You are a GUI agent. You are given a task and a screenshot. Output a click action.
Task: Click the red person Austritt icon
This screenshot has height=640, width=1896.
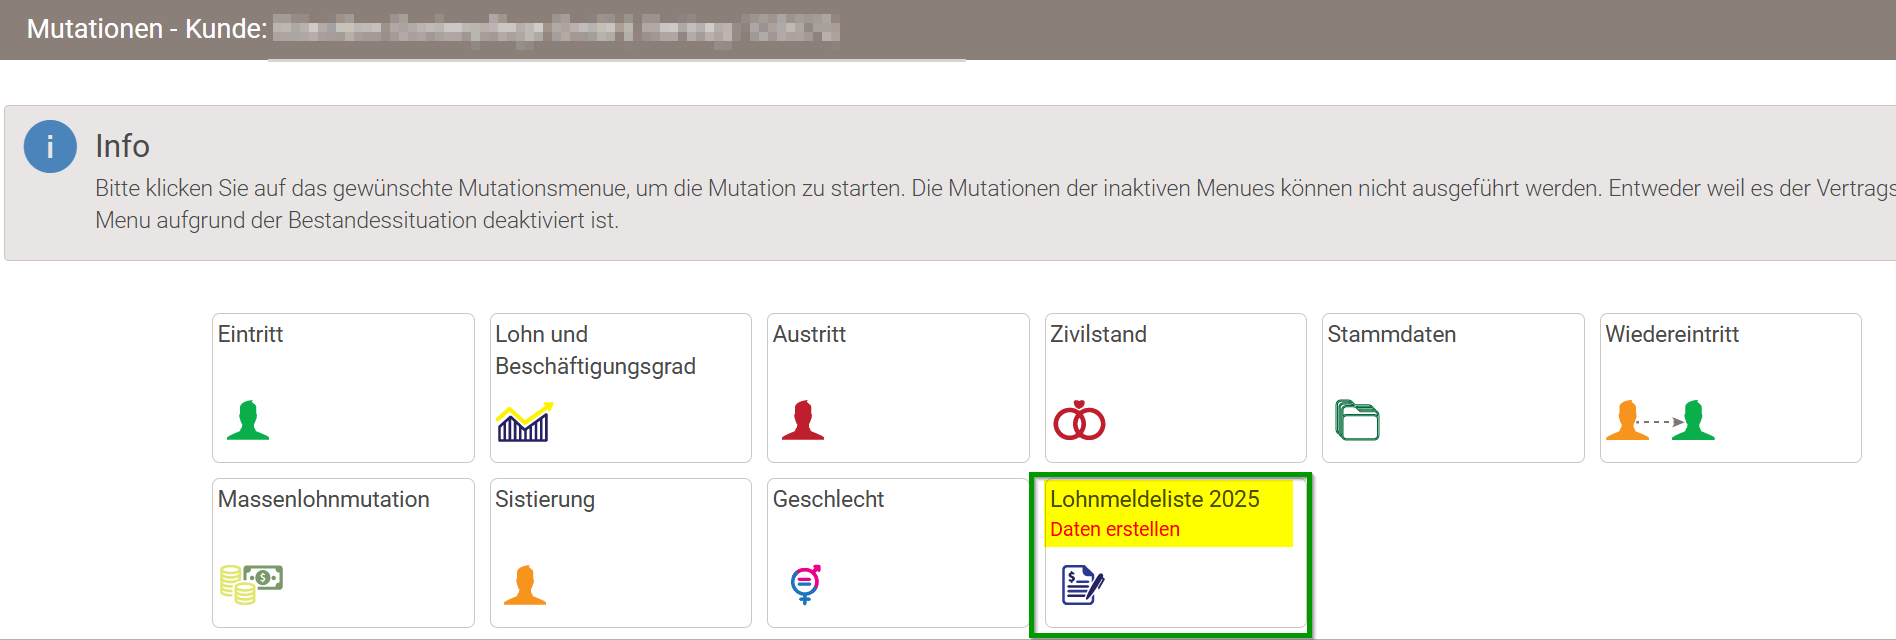803,420
